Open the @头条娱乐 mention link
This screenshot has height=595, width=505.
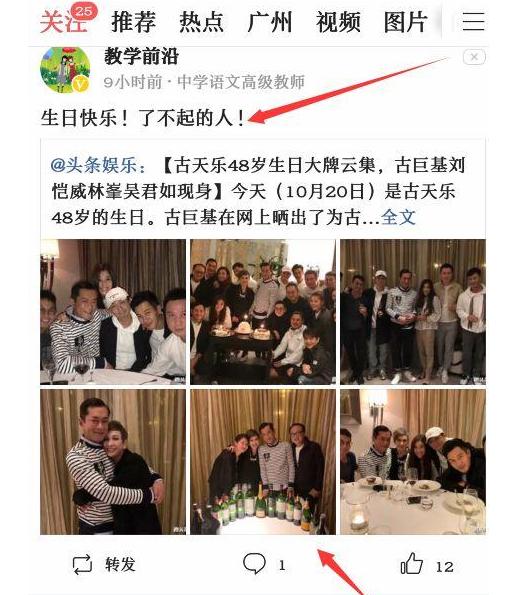pyautogui.click(x=98, y=165)
